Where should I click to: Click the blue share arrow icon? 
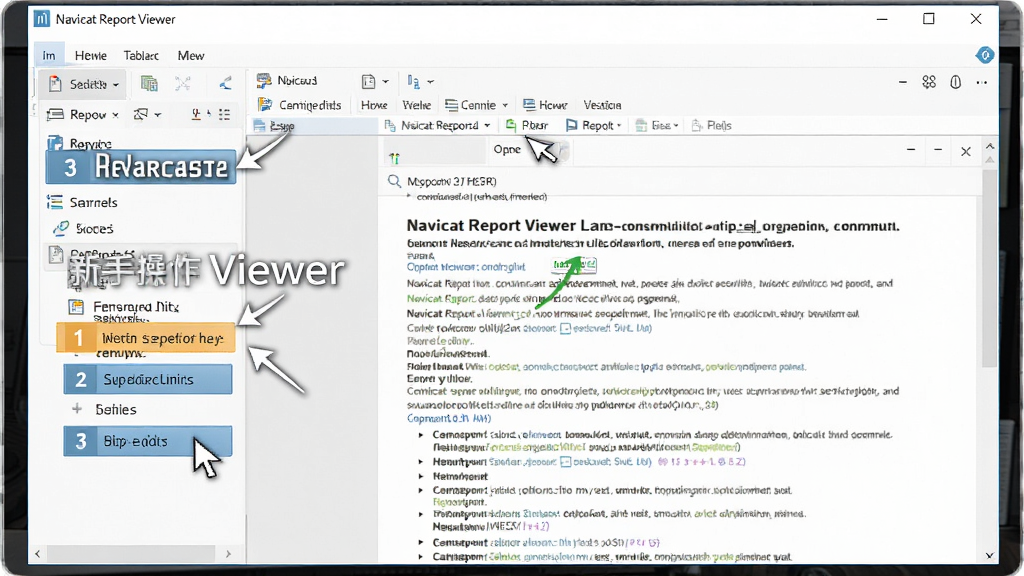tap(225, 84)
